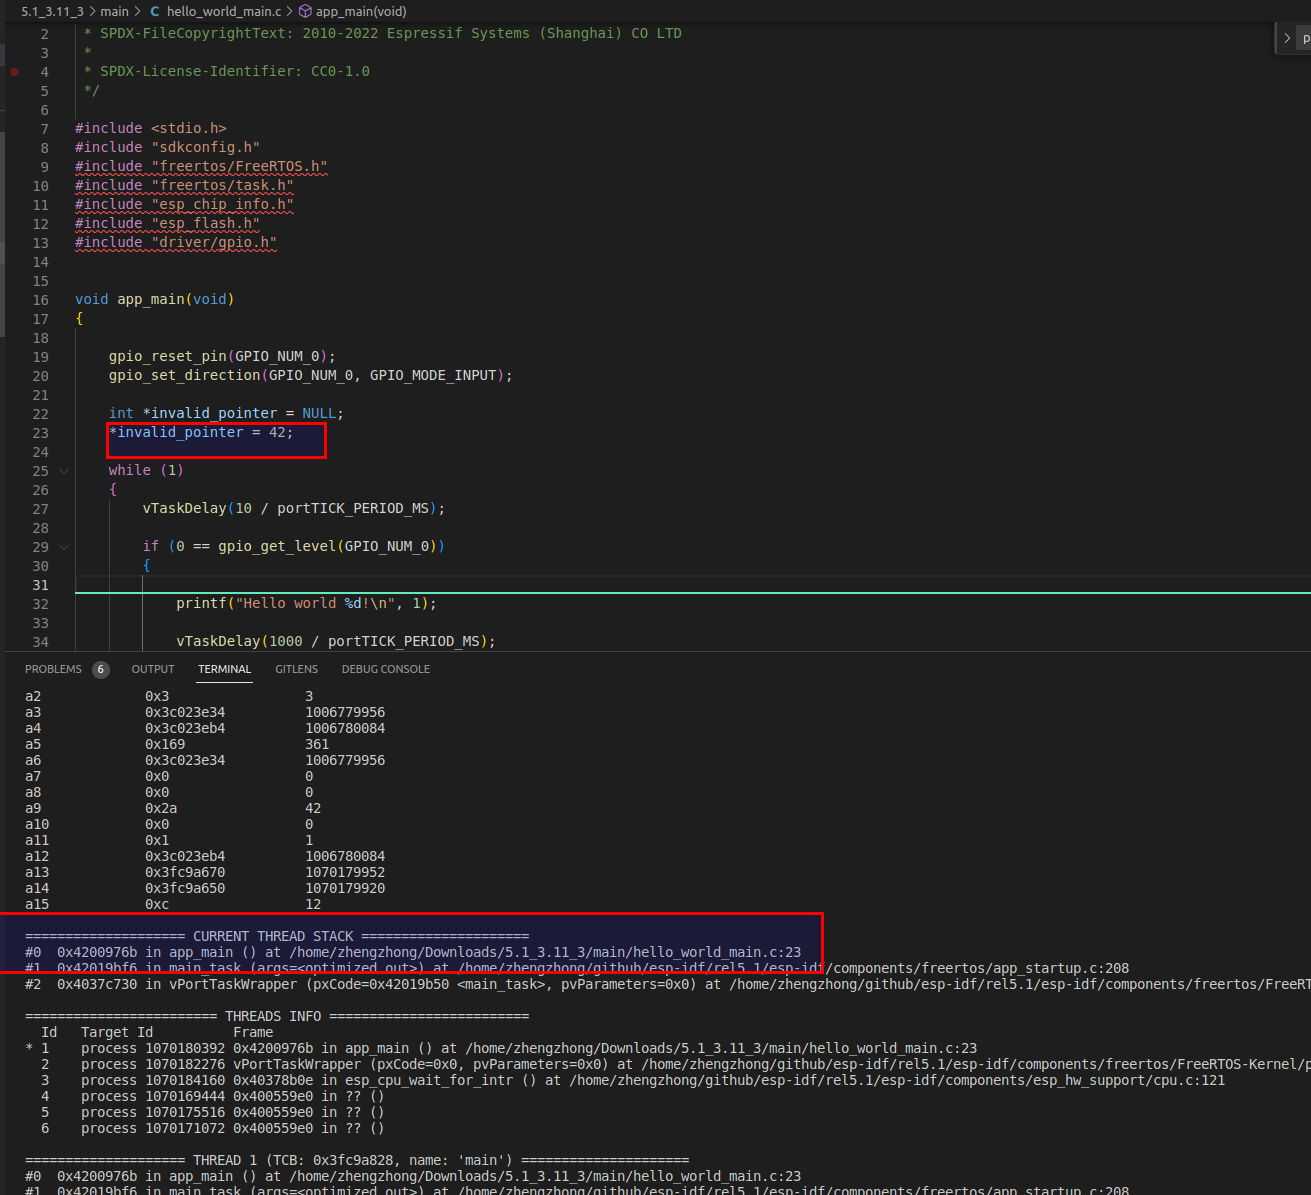Click the '#include "sdkconfig.h"' line

click(x=167, y=147)
